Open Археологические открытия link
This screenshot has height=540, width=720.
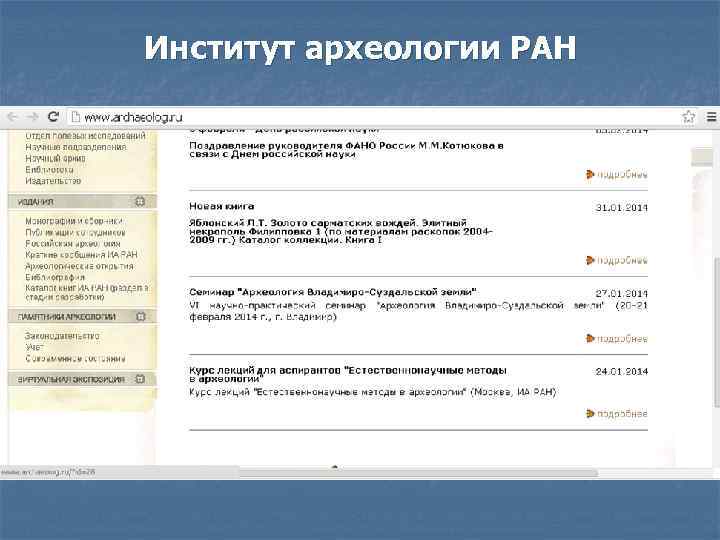(x=79, y=266)
